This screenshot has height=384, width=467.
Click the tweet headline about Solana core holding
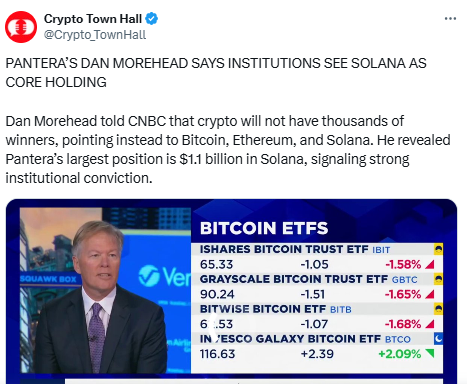216,72
